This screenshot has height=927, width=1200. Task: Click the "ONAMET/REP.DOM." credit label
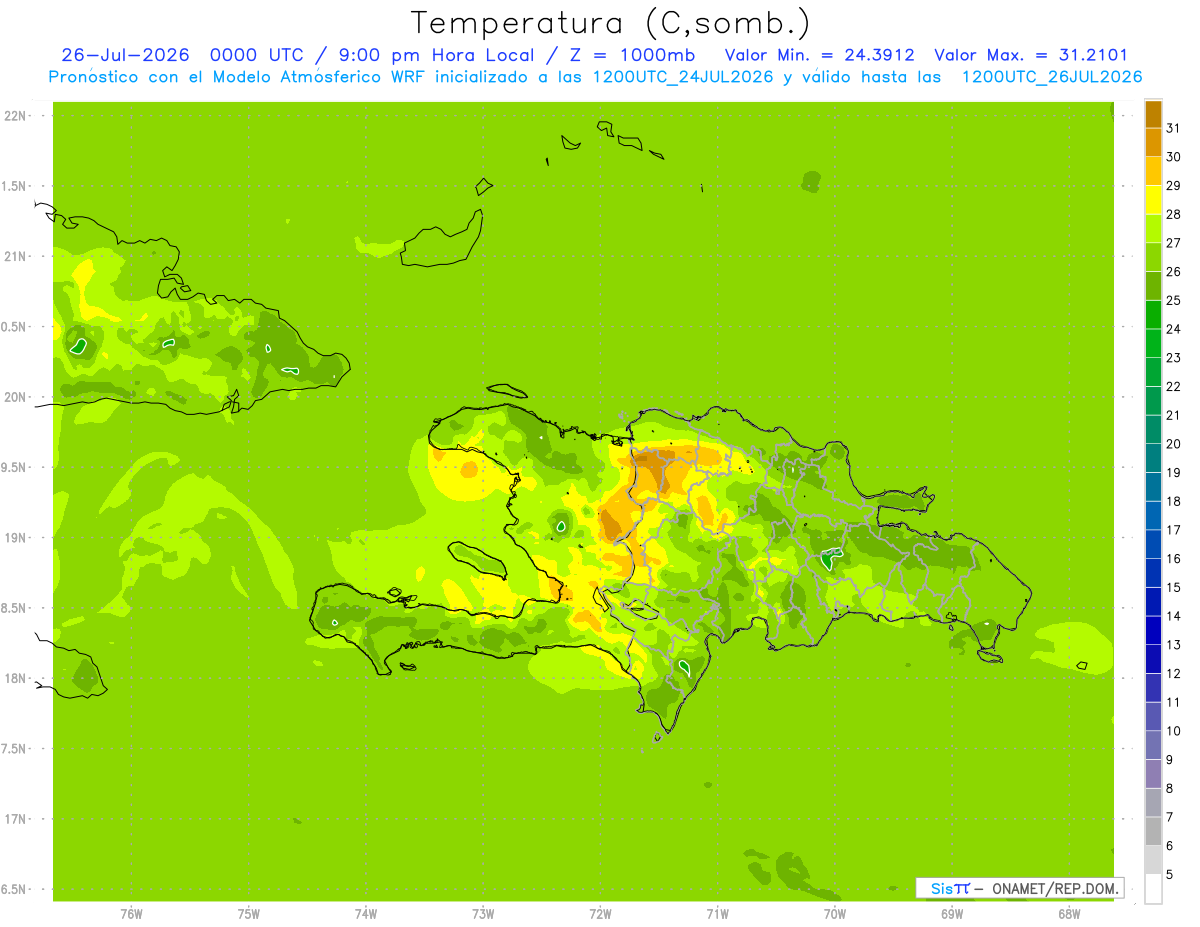pos(1054,888)
